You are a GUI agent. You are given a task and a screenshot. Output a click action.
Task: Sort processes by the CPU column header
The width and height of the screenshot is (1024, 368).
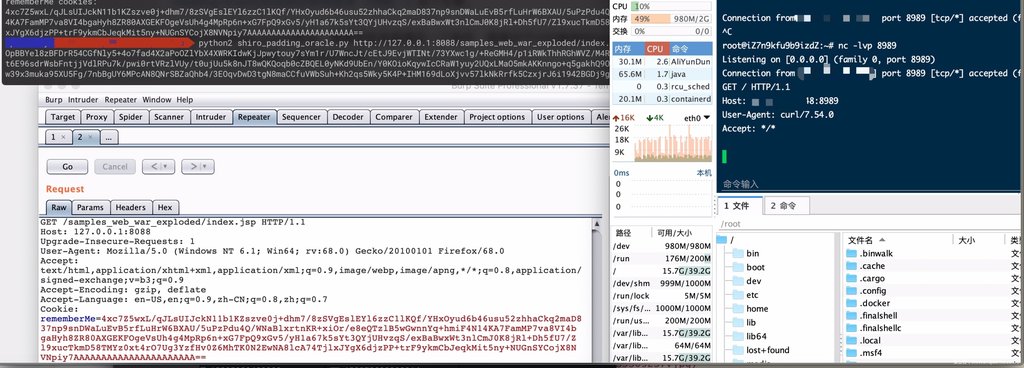point(655,49)
